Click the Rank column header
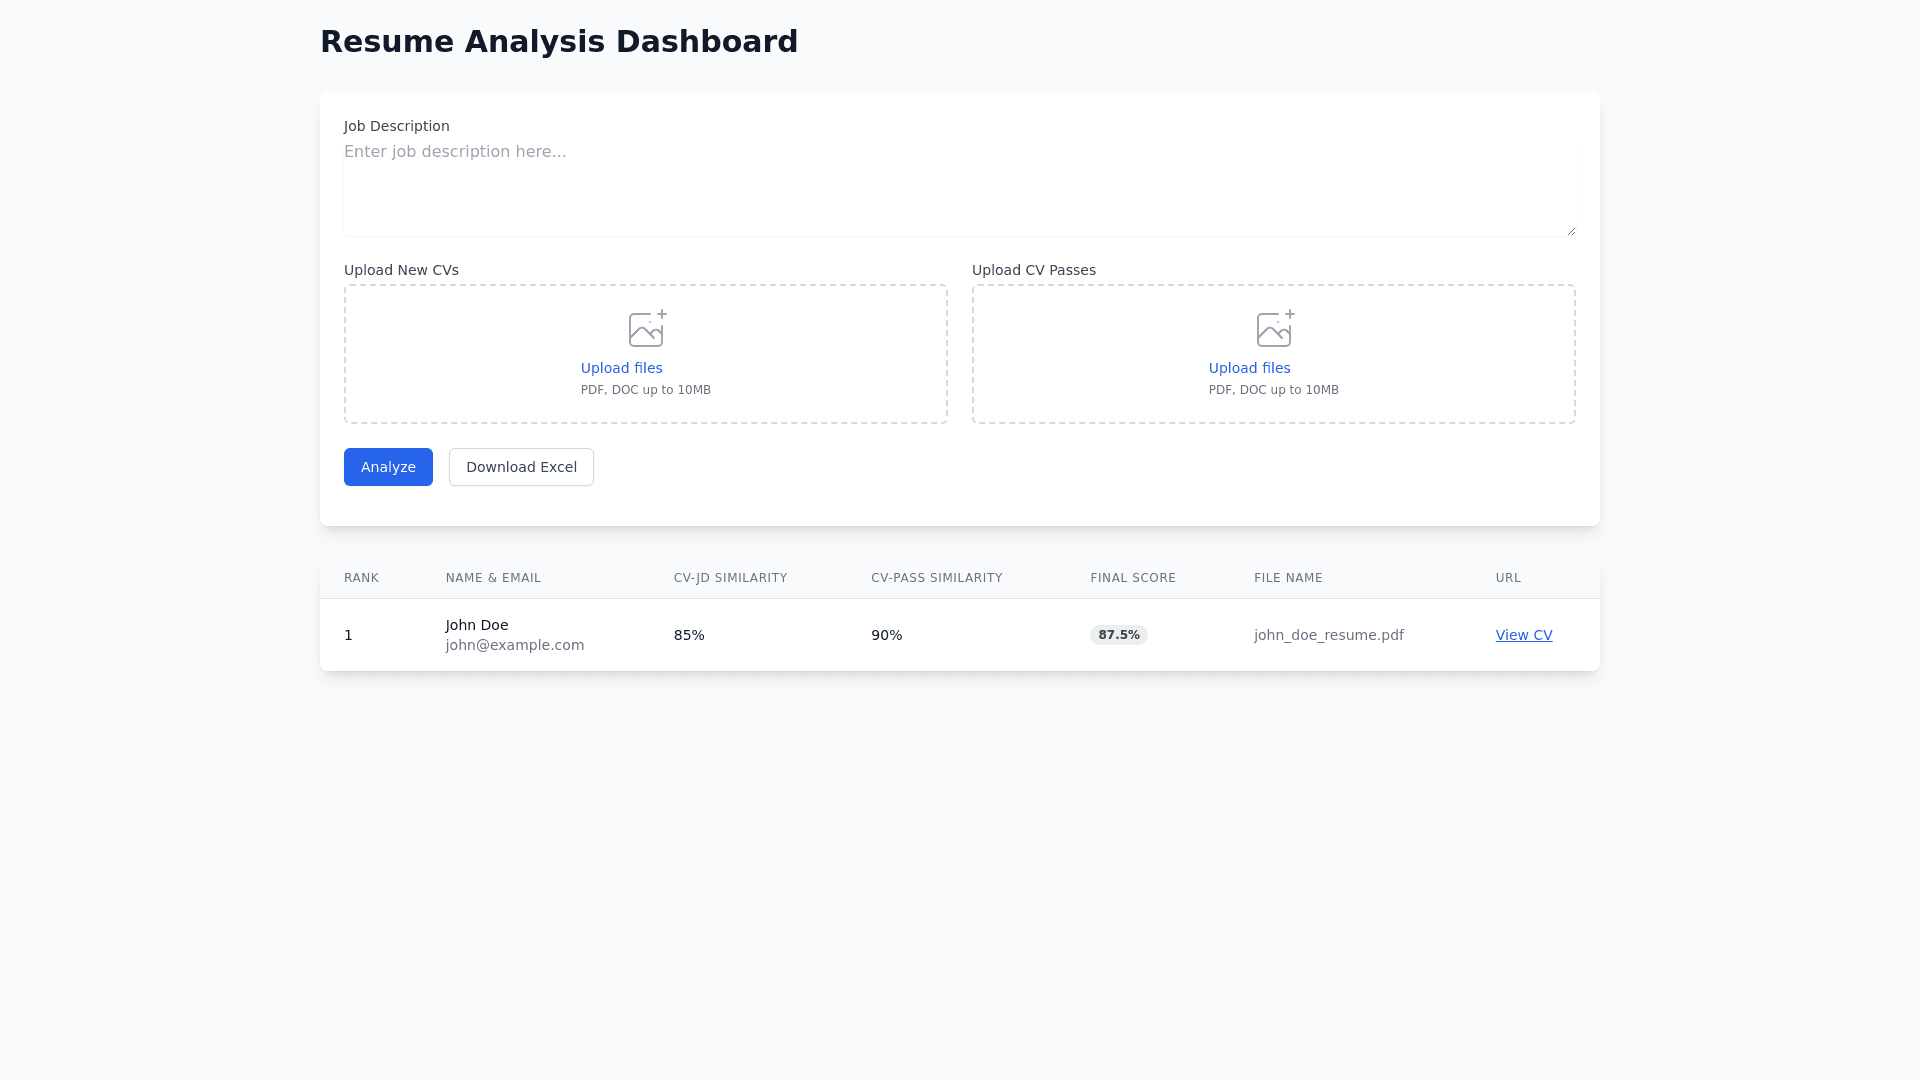Image resolution: width=1920 pixels, height=1080 pixels. [x=361, y=578]
